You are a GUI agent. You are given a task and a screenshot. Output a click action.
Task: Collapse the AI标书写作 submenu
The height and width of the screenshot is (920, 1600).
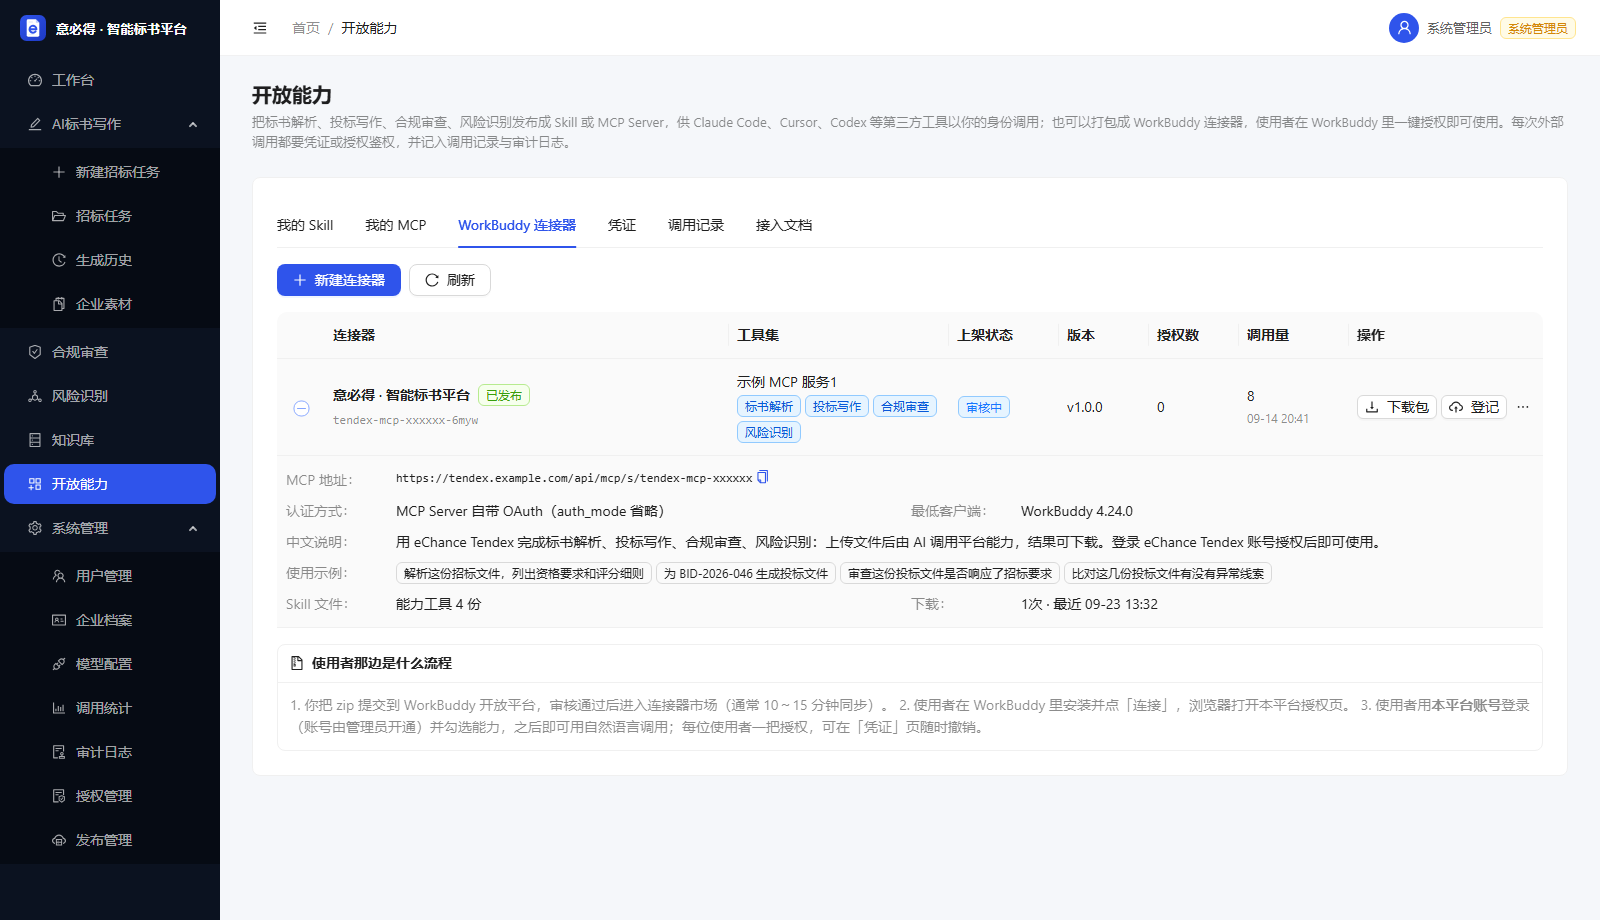coord(110,124)
